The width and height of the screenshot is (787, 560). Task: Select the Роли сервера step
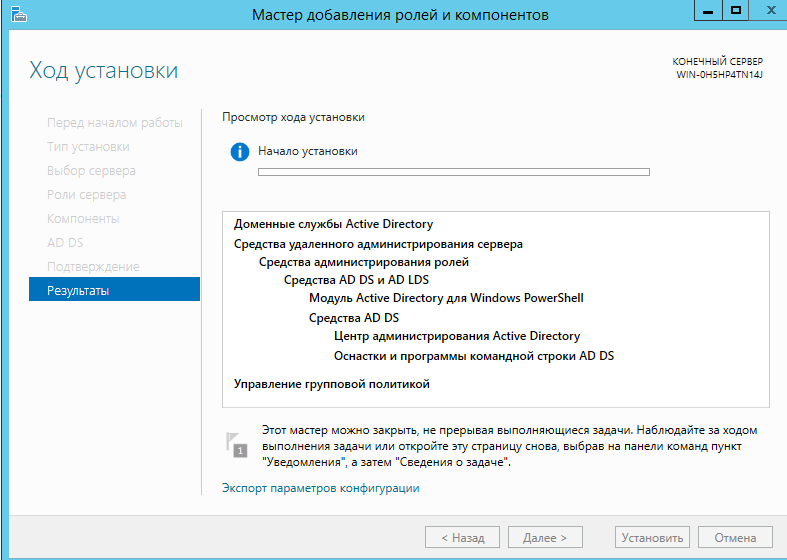87,195
